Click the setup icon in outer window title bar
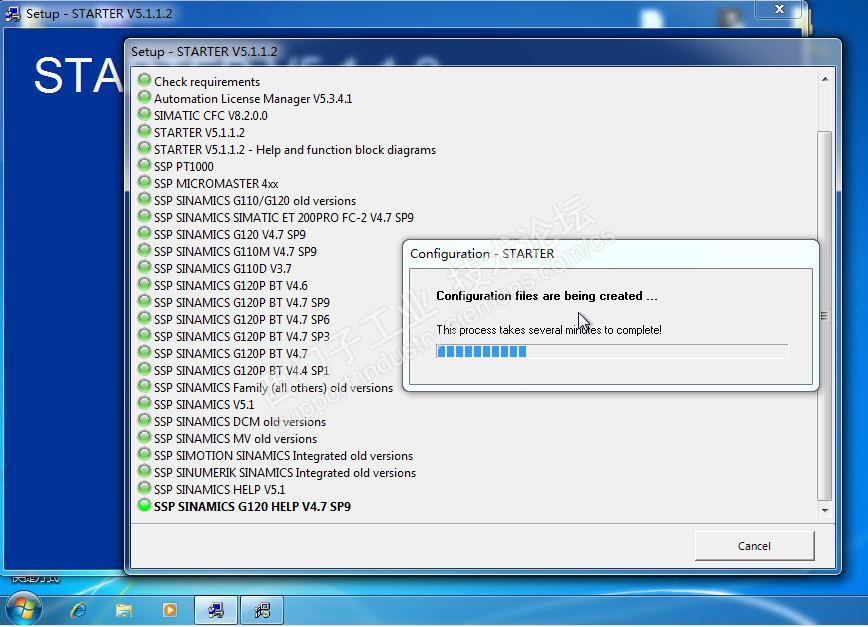The width and height of the screenshot is (868, 627). (13, 14)
